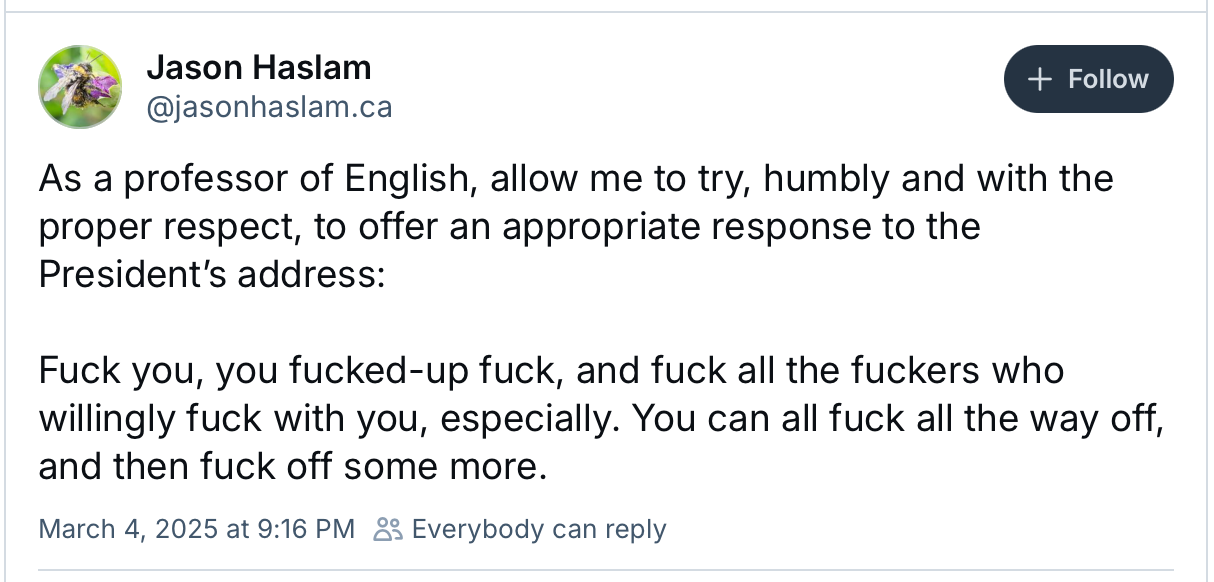Follow Jason Haslam
The height and width of the screenshot is (582, 1214).
click(1088, 79)
